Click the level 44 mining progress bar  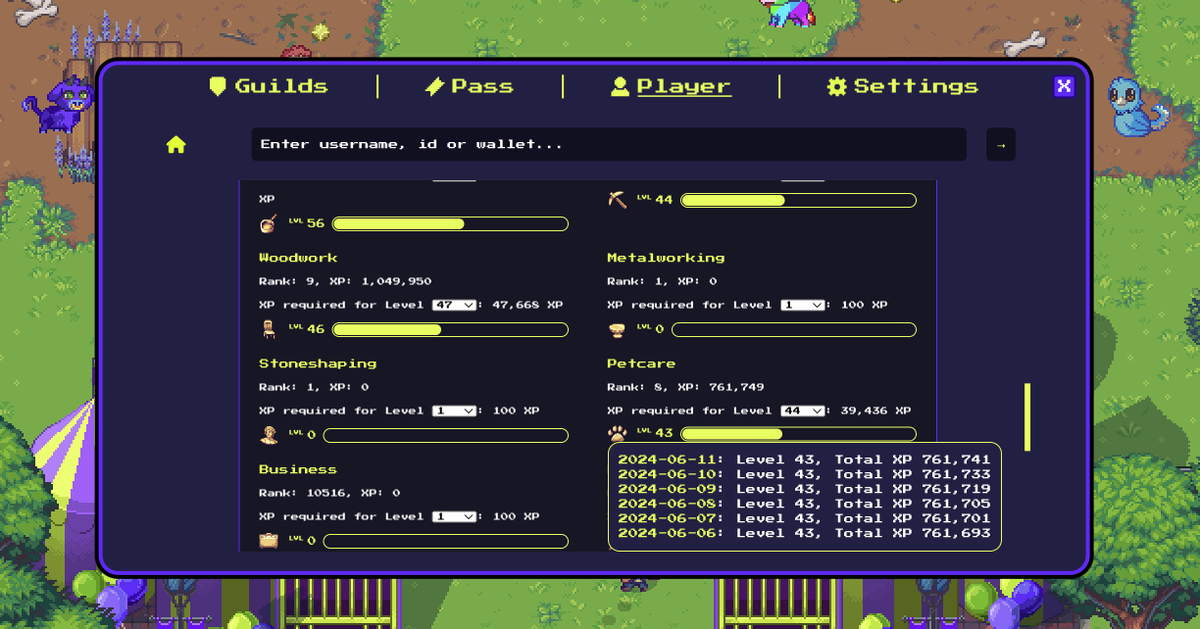click(x=798, y=200)
